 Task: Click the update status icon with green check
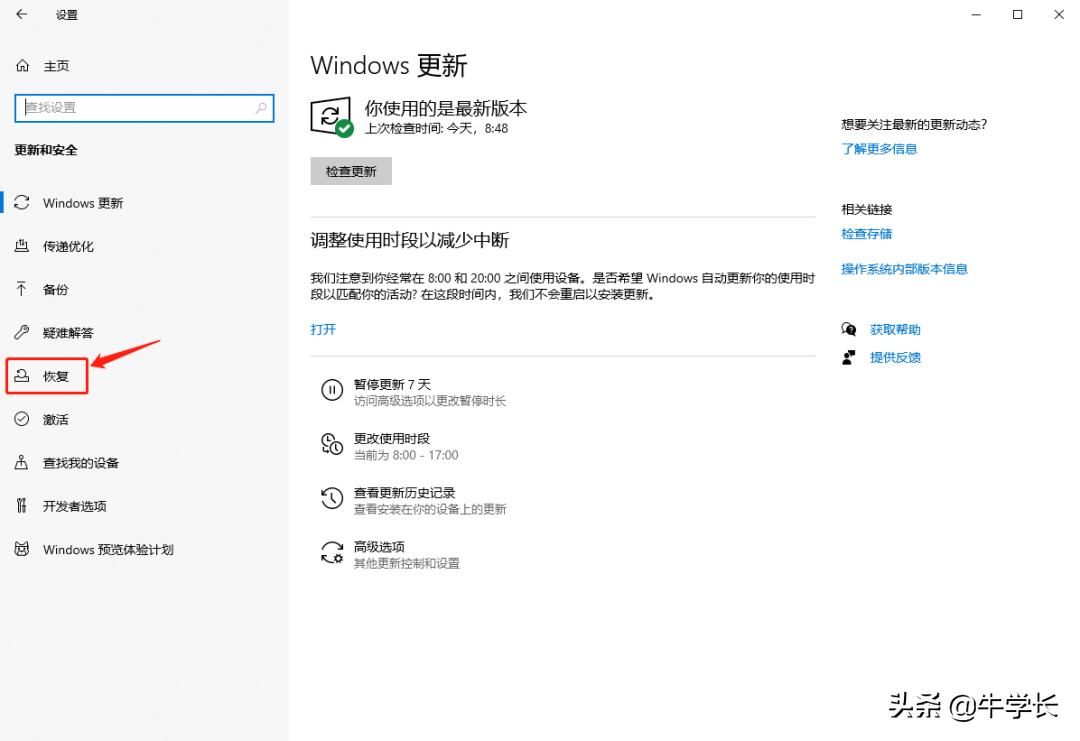pos(332,117)
